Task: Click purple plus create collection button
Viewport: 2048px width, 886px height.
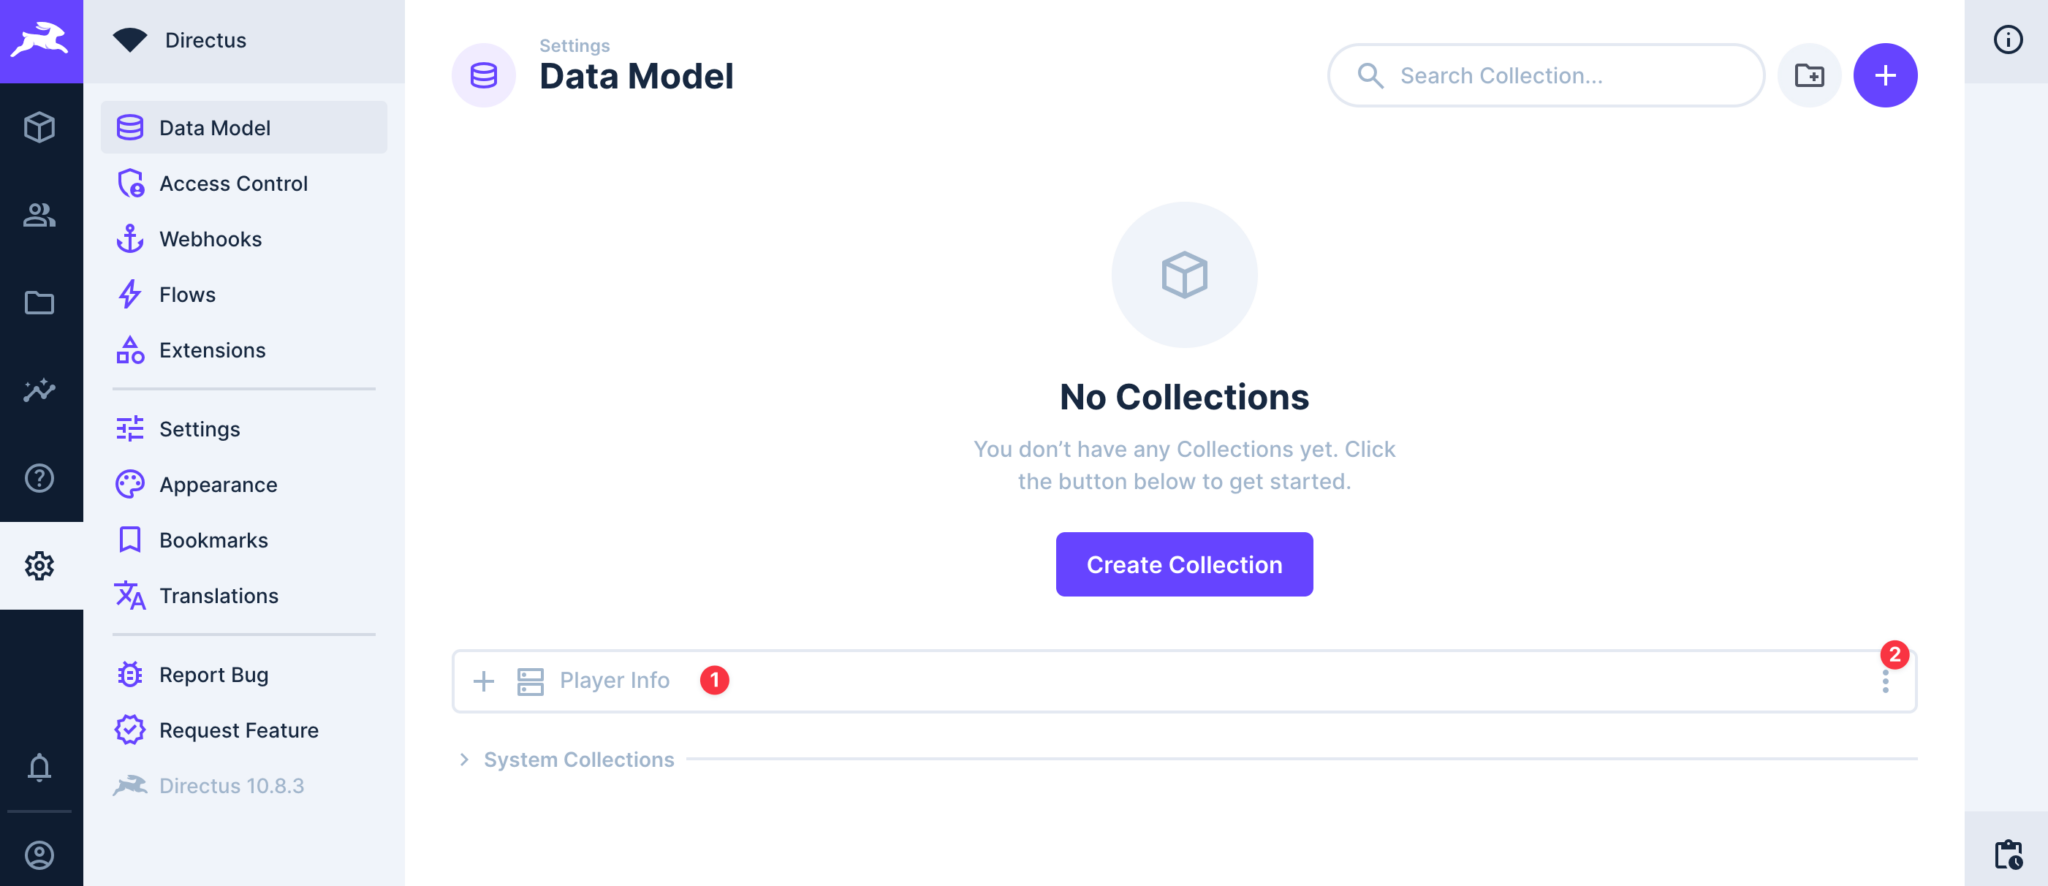Action: click(x=1885, y=75)
